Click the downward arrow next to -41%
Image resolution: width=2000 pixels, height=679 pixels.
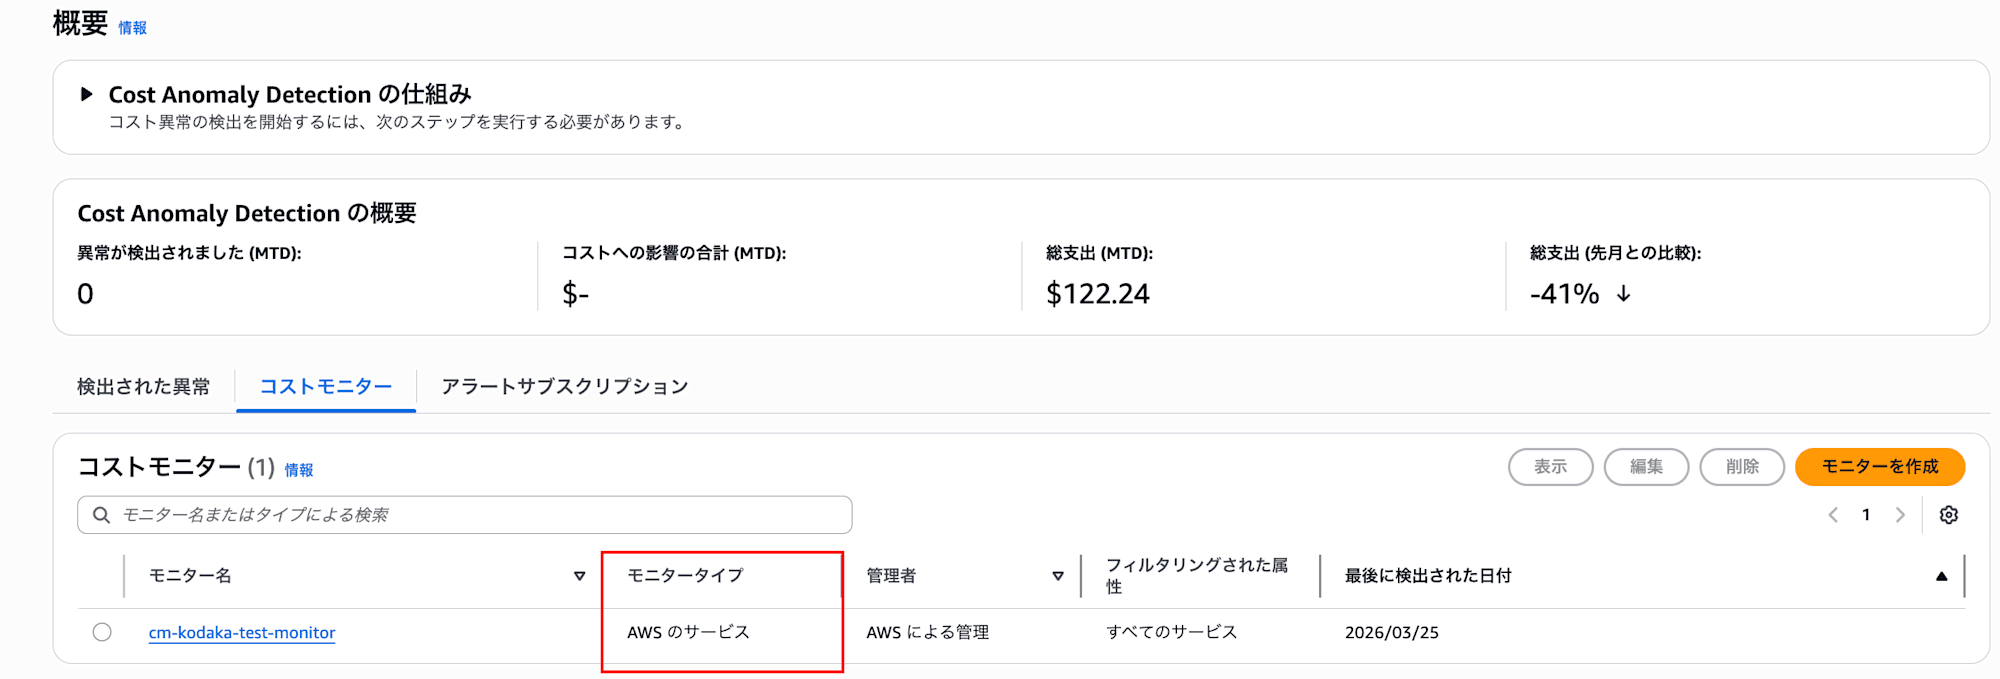[1625, 294]
